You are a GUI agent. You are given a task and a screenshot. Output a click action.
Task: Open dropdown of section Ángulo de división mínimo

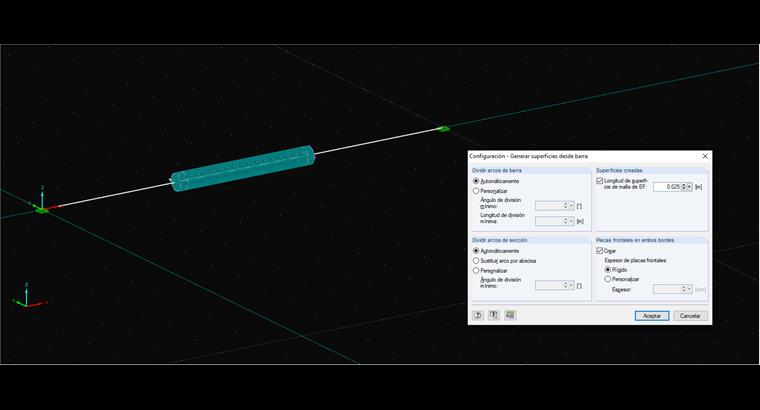(x=571, y=285)
